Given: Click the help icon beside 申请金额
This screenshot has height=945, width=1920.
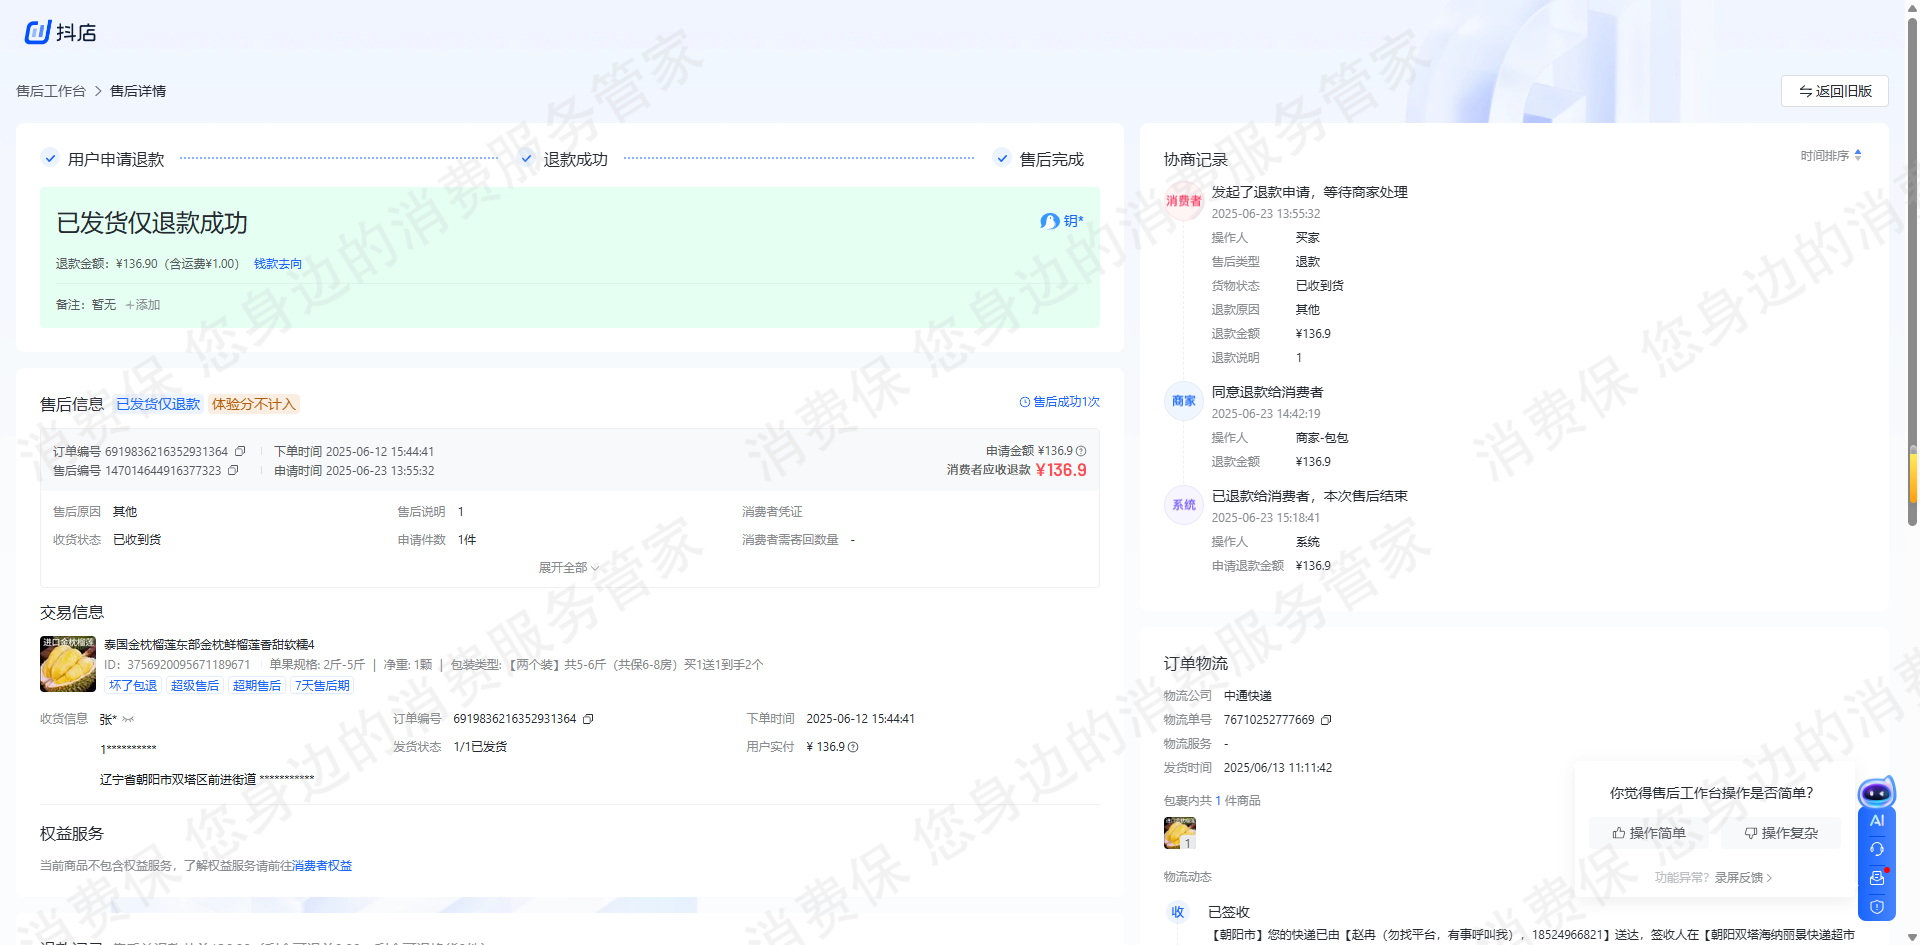Looking at the screenshot, I should point(1081,452).
